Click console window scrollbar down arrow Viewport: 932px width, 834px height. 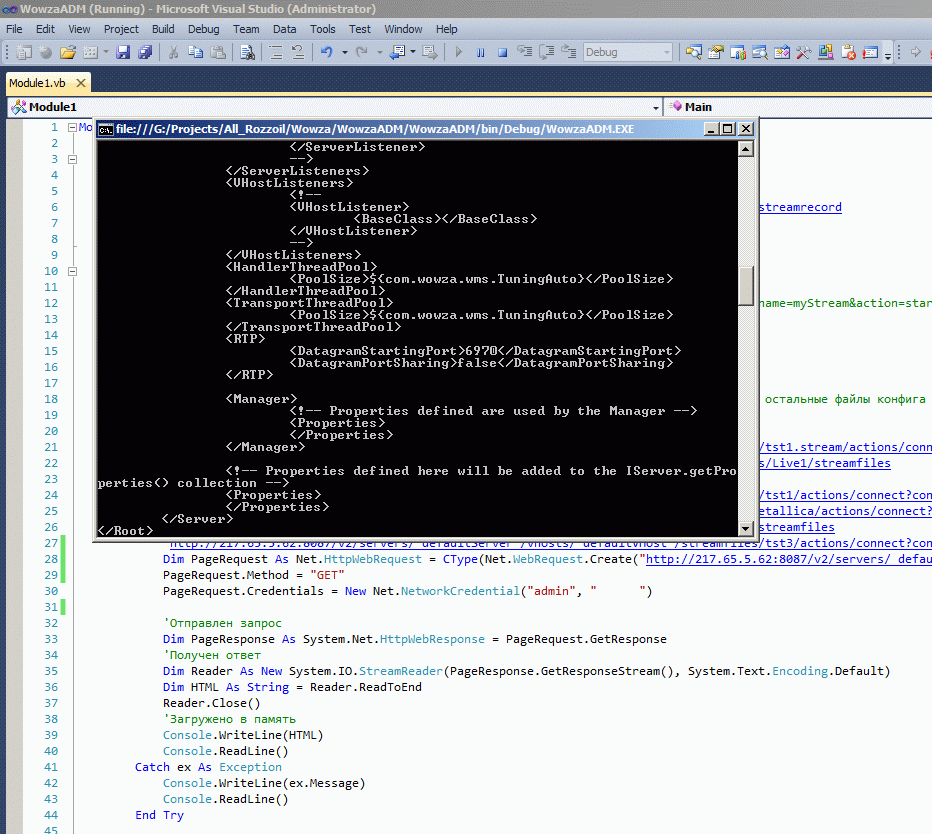746,528
